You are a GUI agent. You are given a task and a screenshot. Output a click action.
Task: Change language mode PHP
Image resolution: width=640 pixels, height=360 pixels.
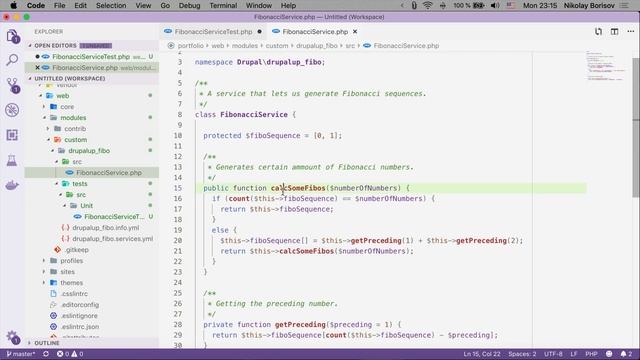pos(591,354)
